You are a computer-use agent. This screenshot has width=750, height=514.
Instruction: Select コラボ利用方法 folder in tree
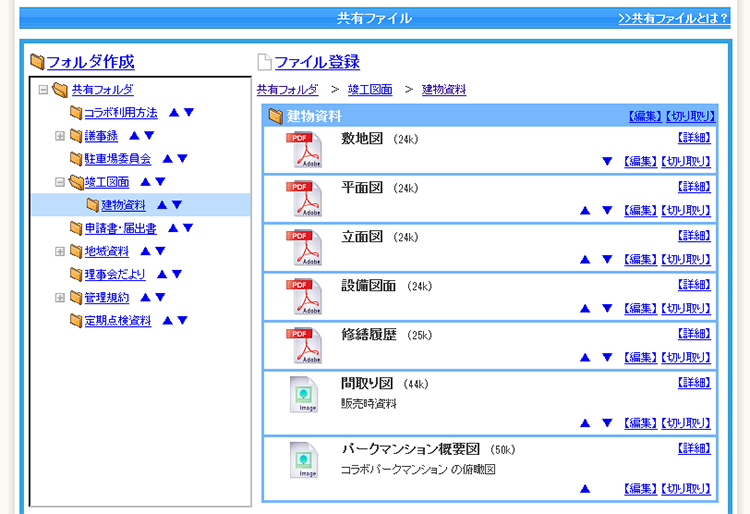coord(121,112)
